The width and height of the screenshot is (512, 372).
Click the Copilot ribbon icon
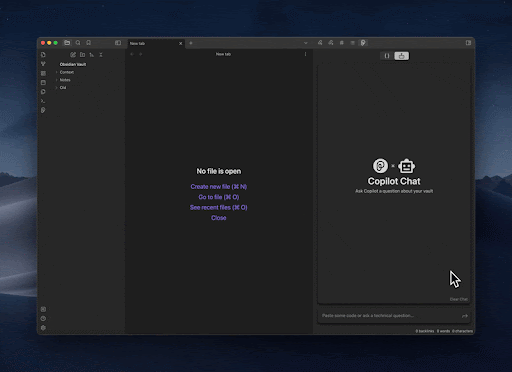[43, 110]
